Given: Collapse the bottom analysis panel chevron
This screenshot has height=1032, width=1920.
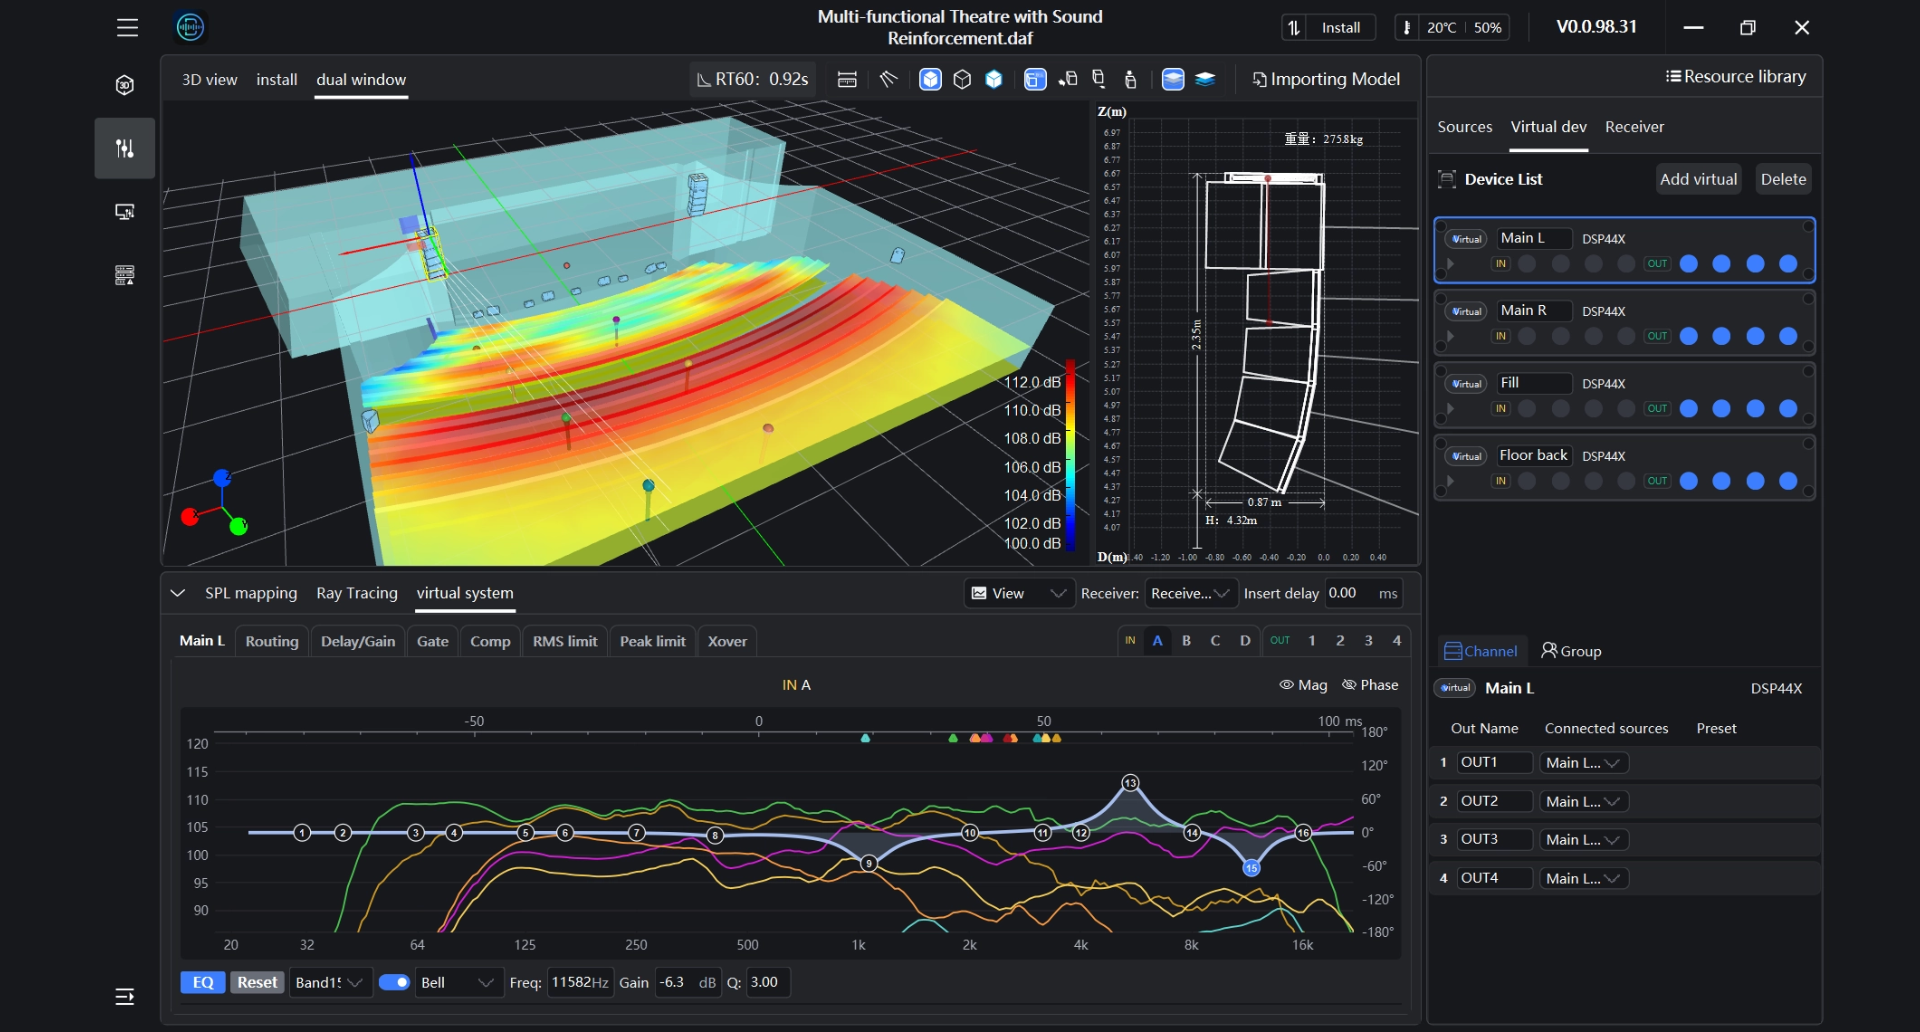Looking at the screenshot, I should (178, 593).
